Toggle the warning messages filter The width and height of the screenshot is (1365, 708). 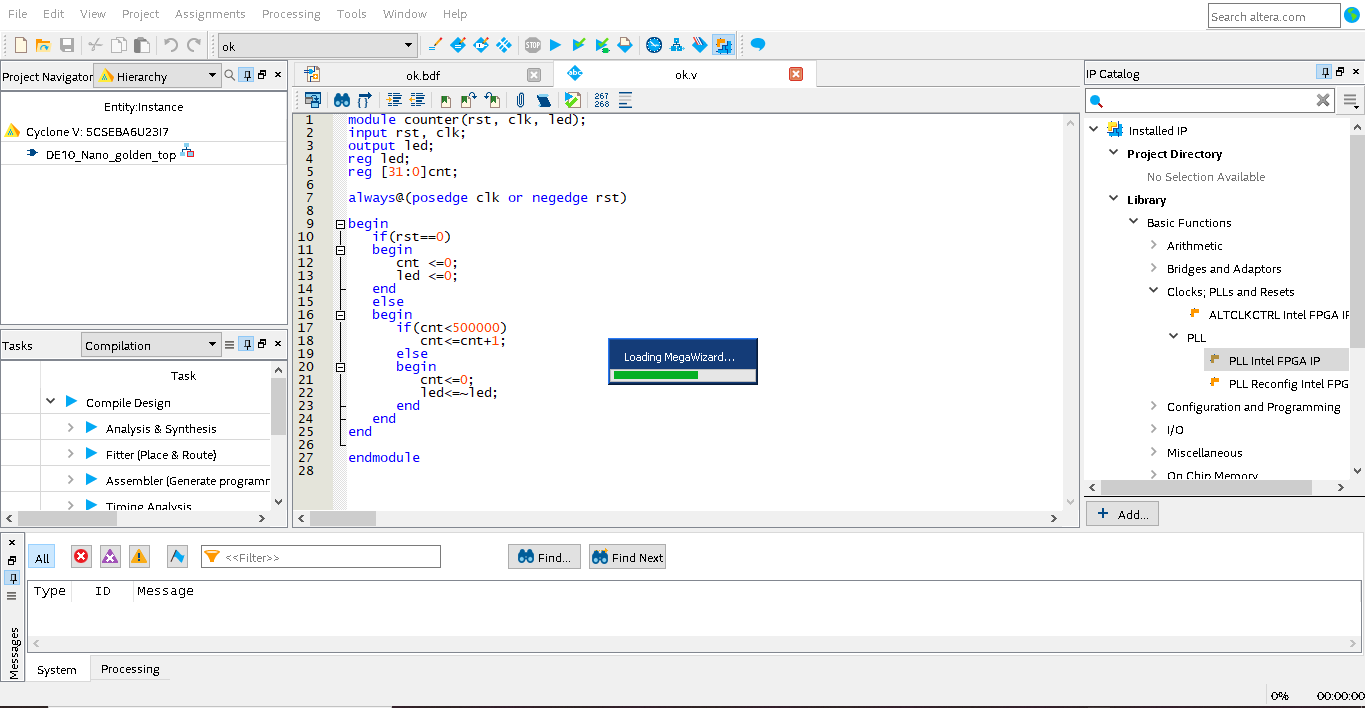coord(139,557)
